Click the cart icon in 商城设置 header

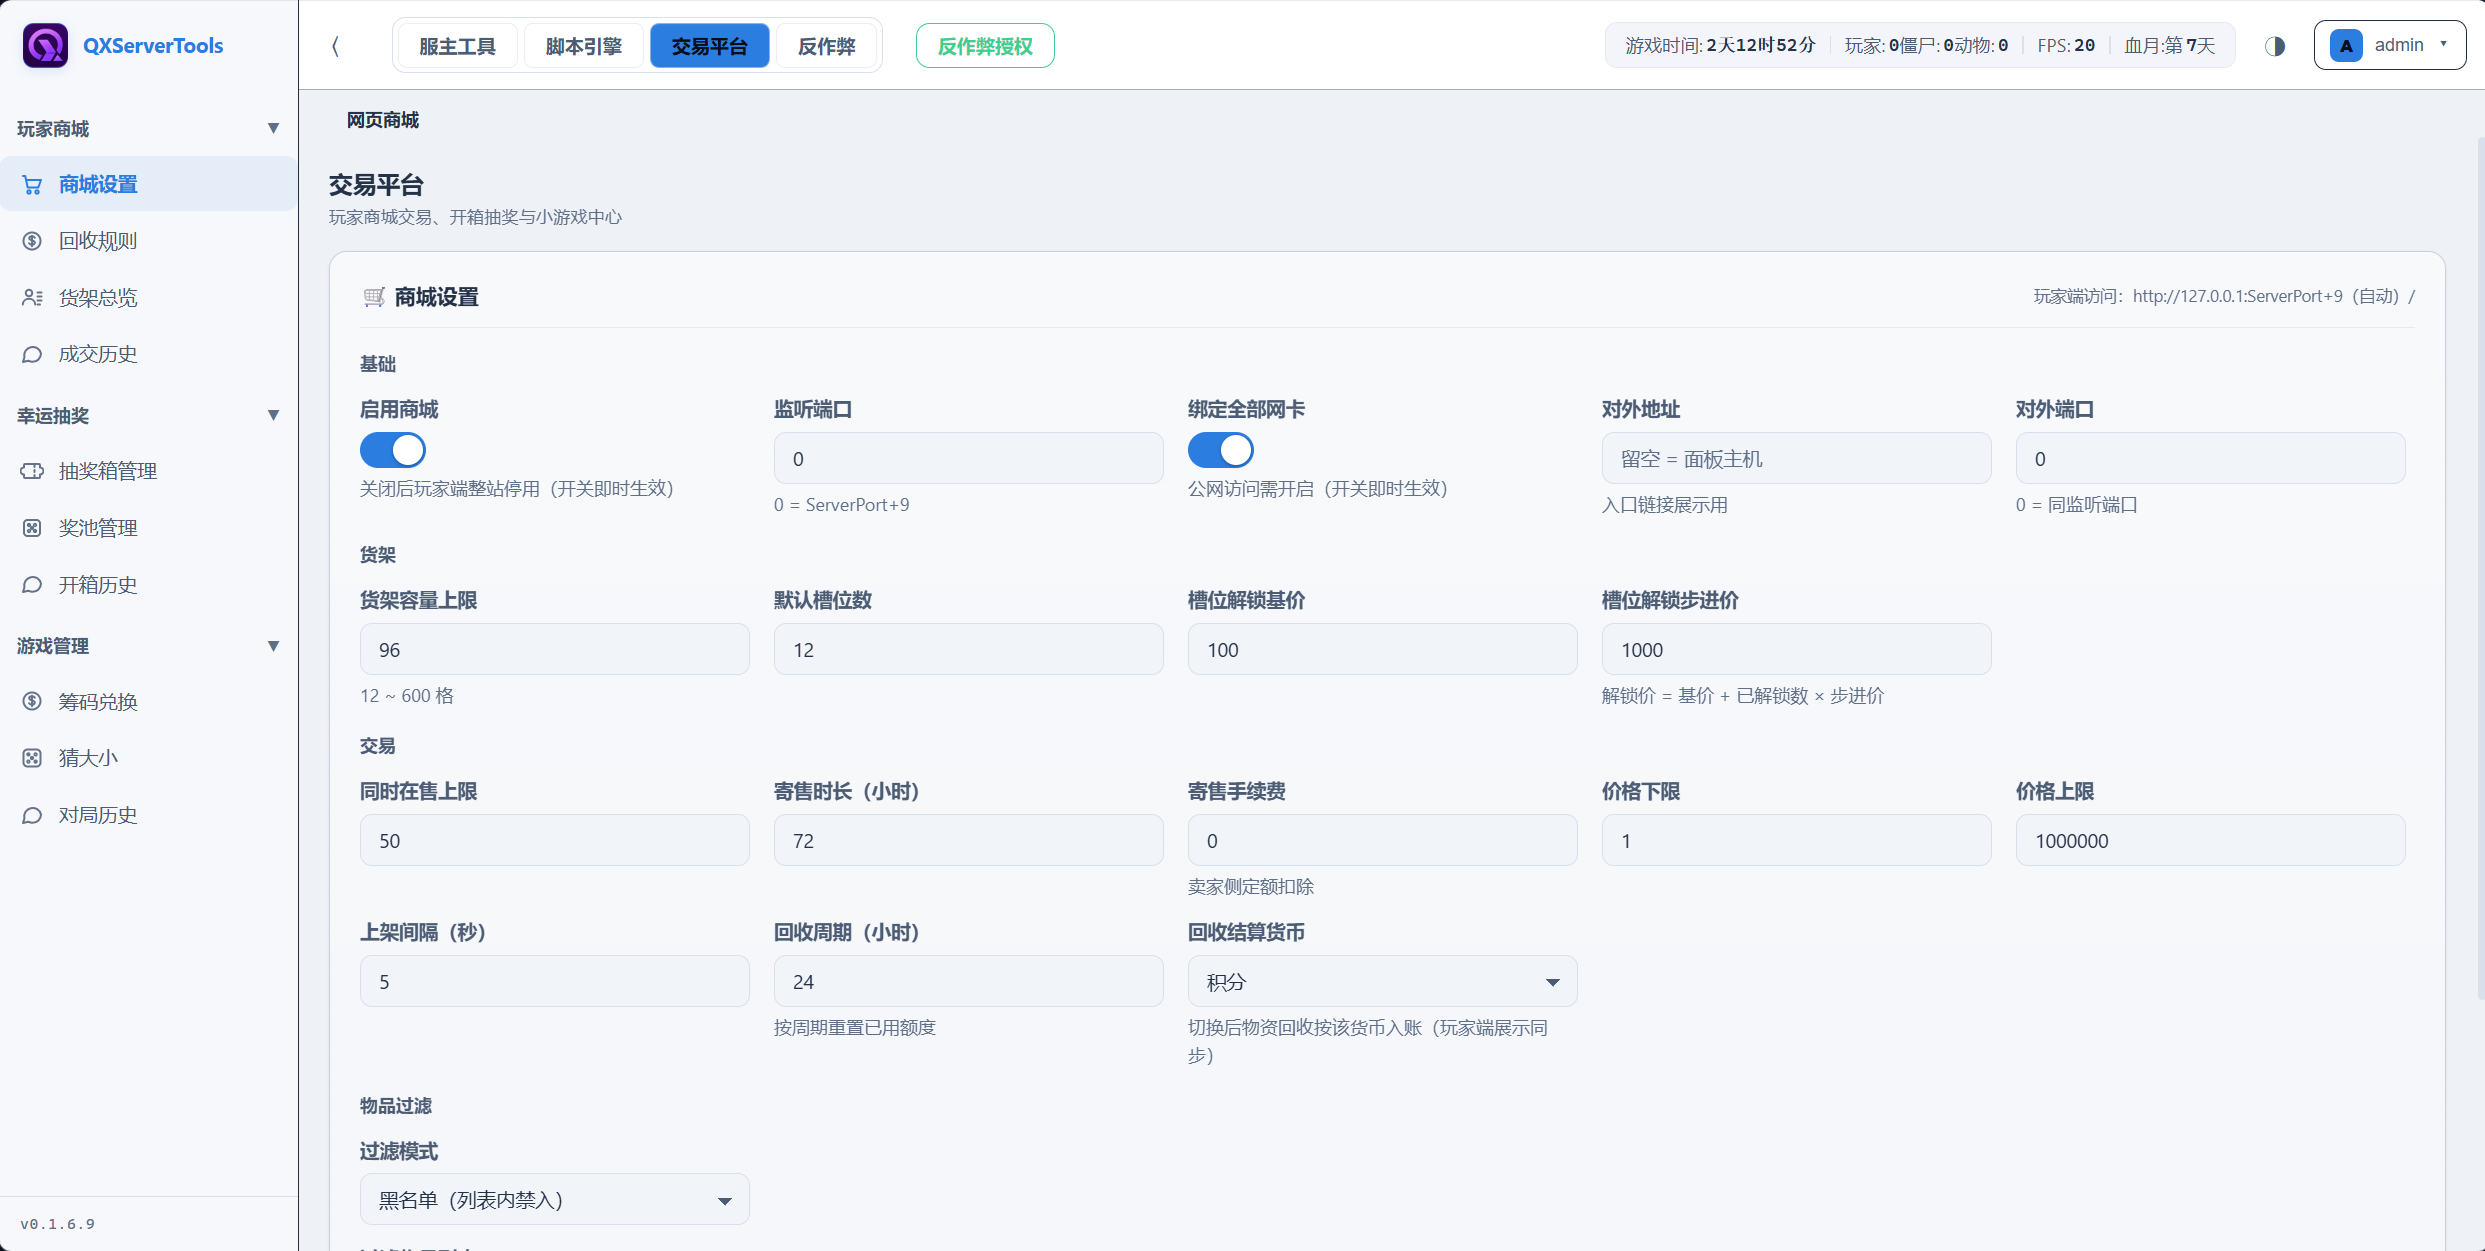pyautogui.click(x=374, y=297)
